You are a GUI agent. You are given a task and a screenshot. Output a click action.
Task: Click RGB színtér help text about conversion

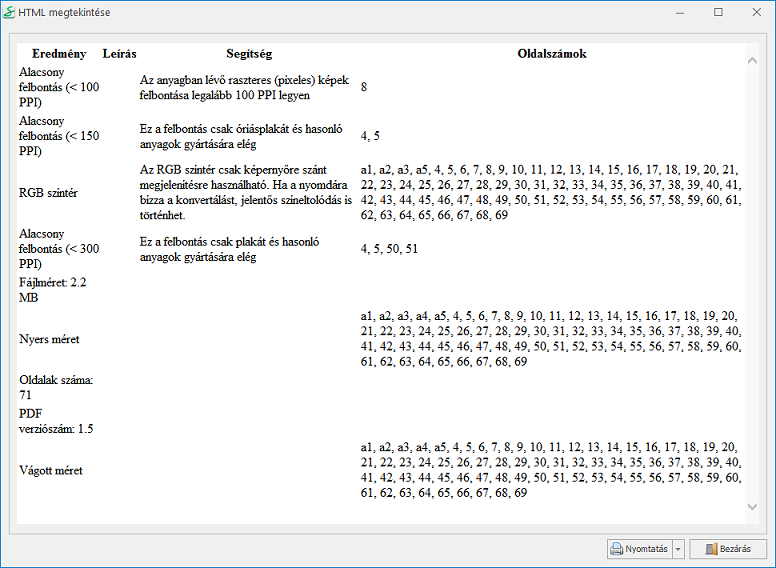tap(245, 192)
